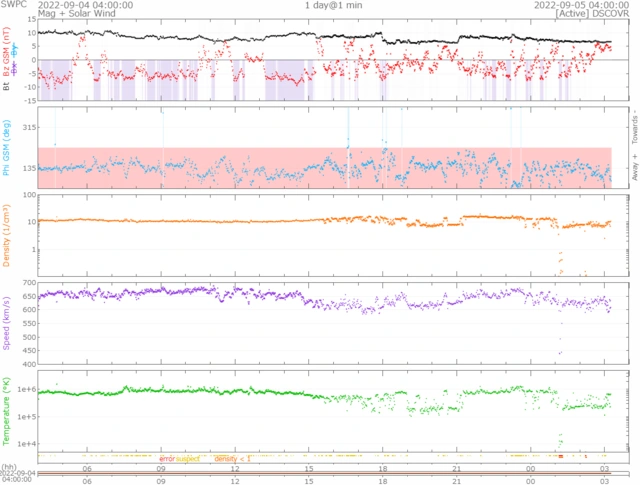Click the SWPC label in top-left corner
This screenshot has height=485, width=640.
point(13,5)
